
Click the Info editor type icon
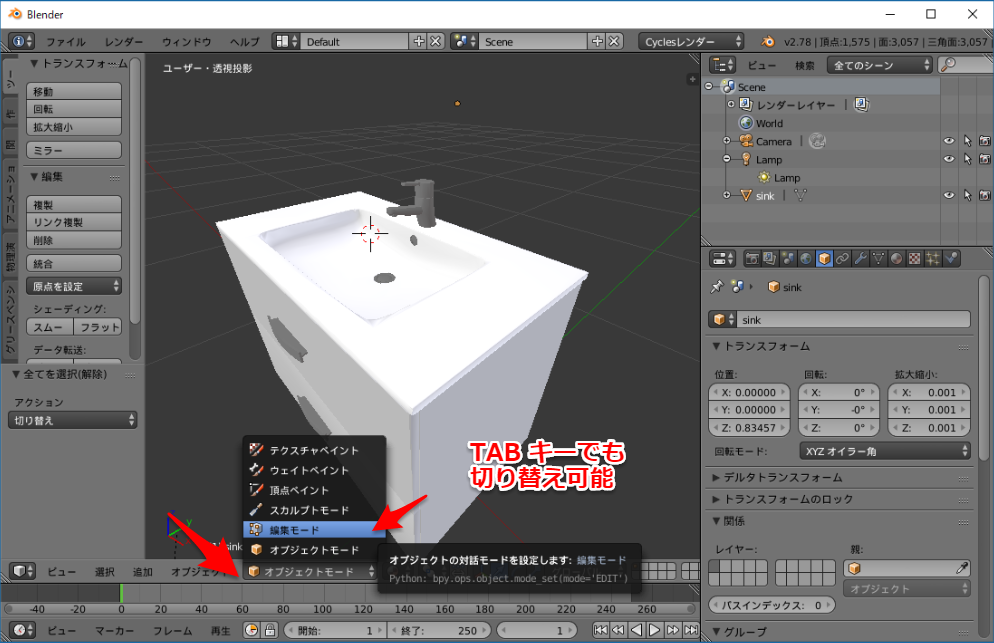click(22, 41)
